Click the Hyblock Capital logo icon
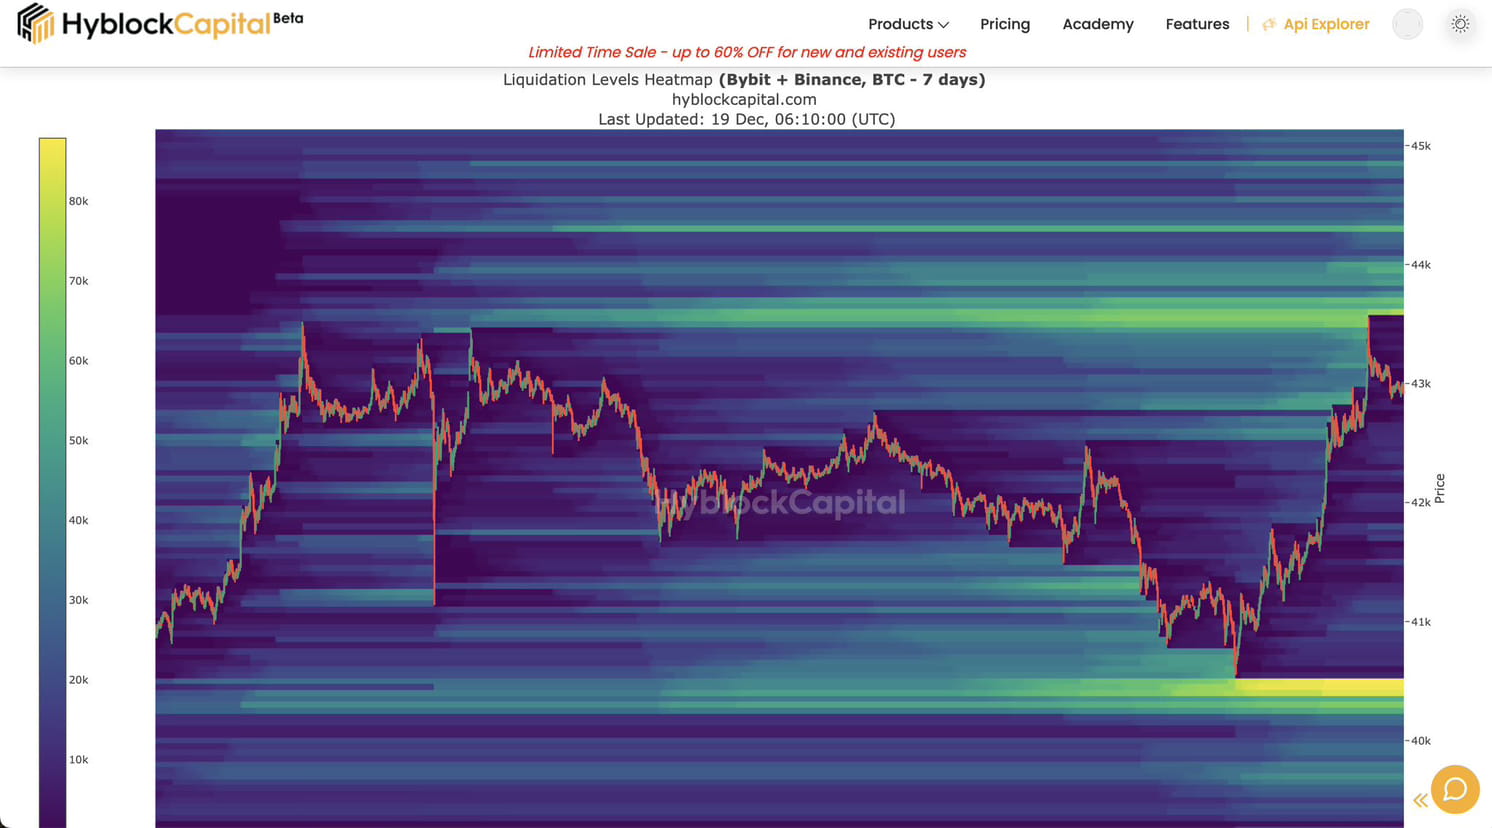 (x=35, y=23)
